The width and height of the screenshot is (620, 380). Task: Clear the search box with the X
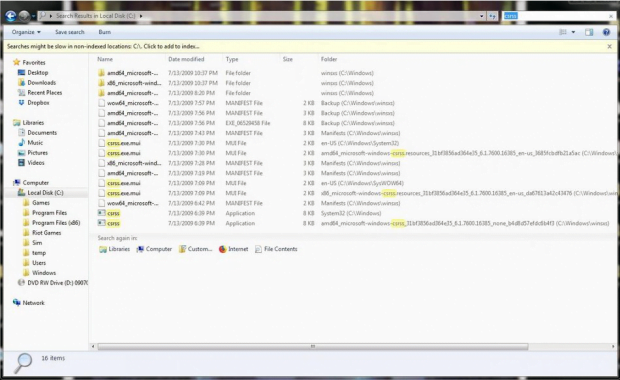pyautogui.click(x=611, y=16)
